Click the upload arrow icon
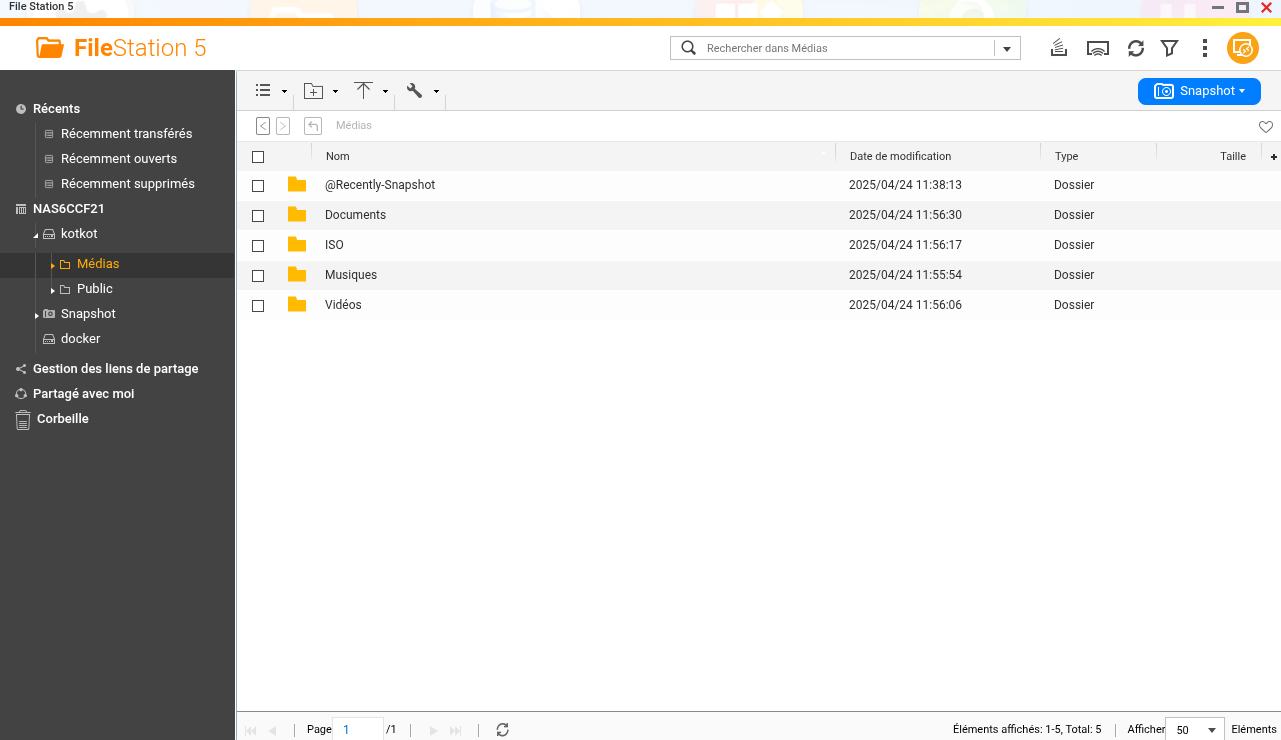The width and height of the screenshot is (1281, 740). pos(363,90)
